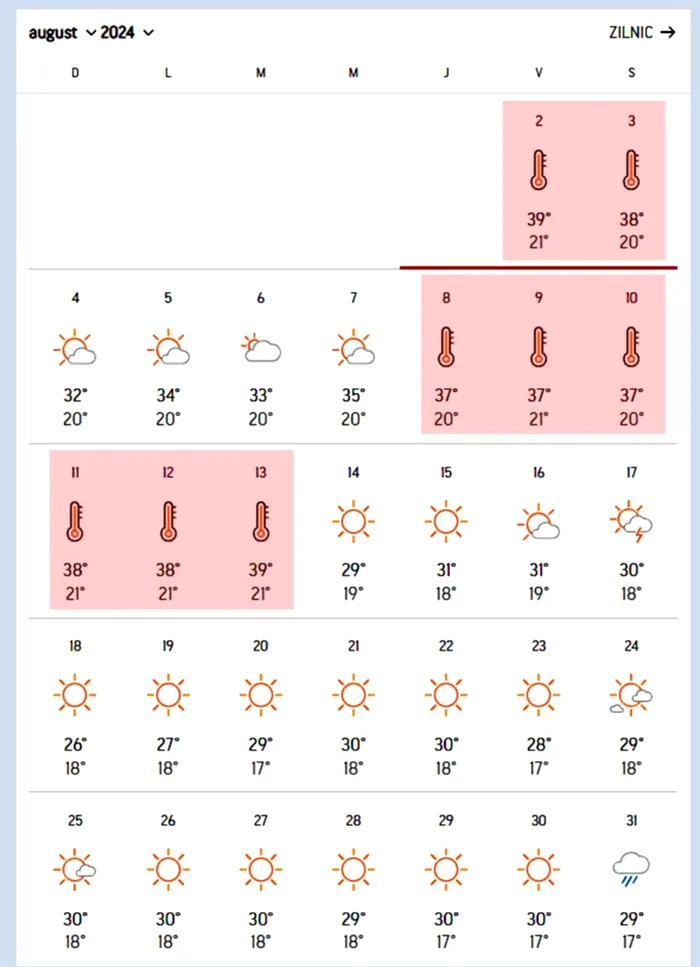Select day 28 date label

click(353, 821)
